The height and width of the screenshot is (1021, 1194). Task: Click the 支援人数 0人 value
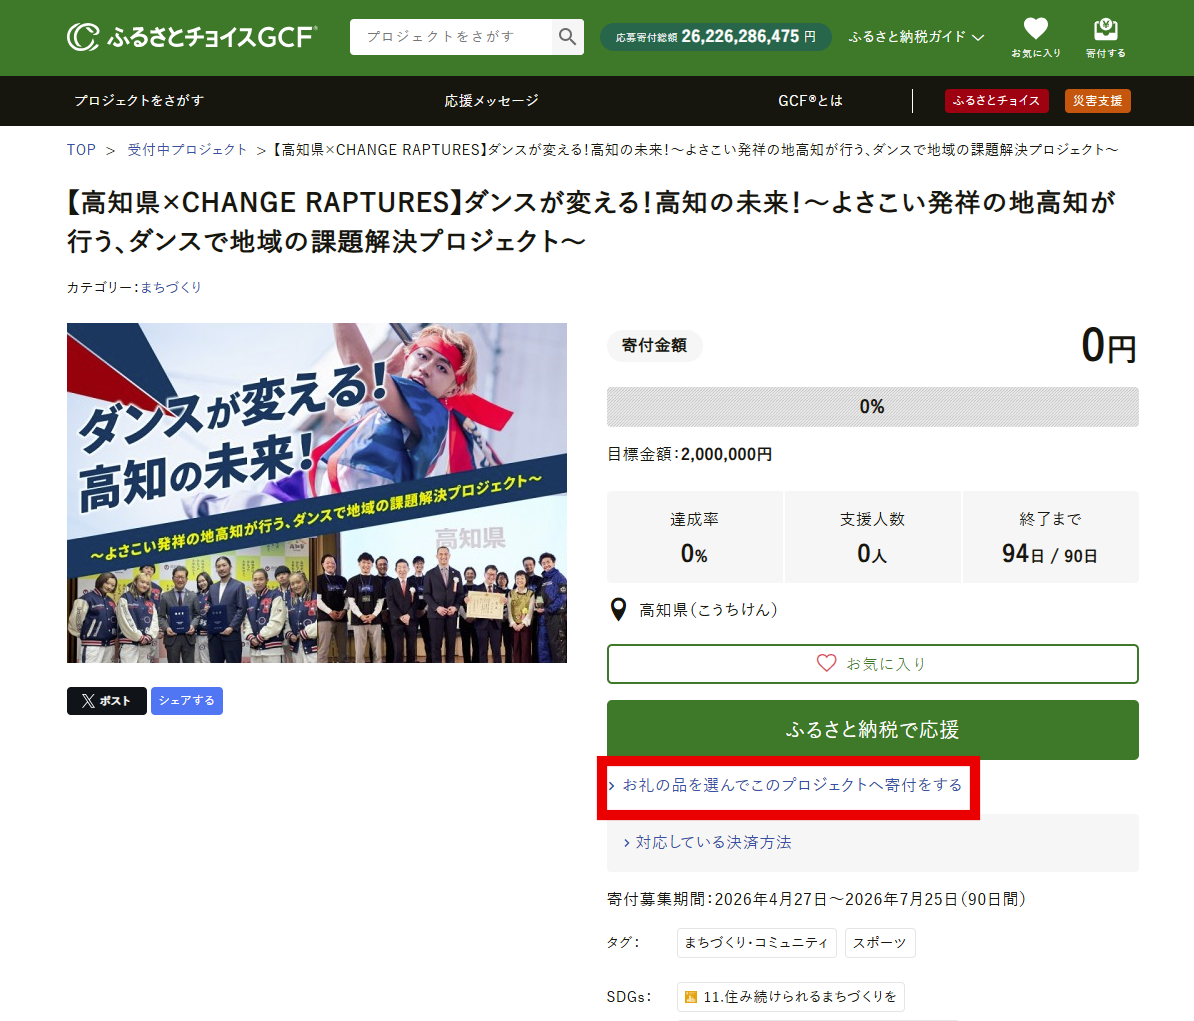pyautogui.click(x=872, y=554)
